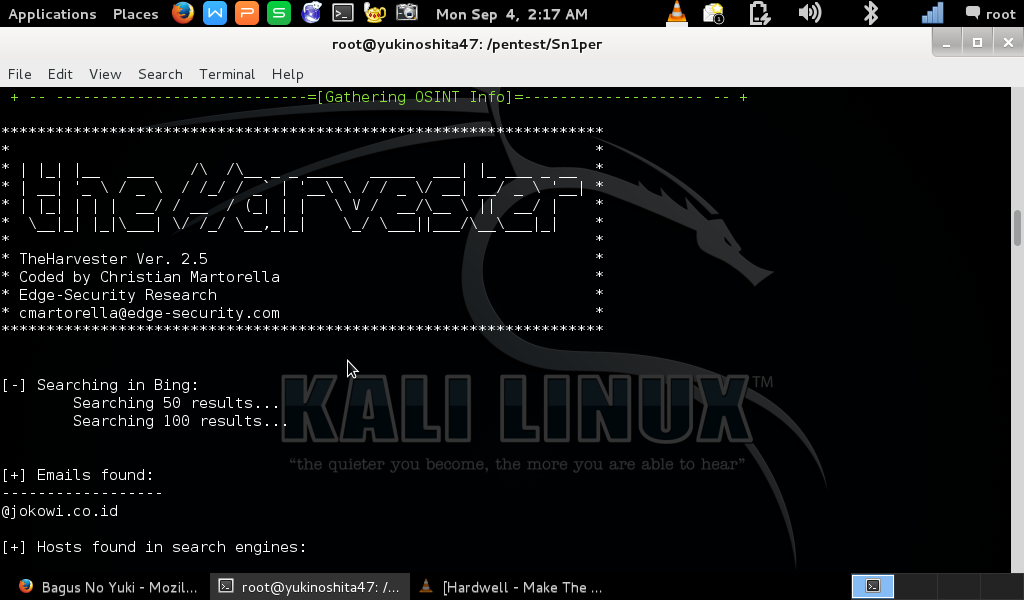
Task: Open the terminal File menu
Action: [x=20, y=74]
